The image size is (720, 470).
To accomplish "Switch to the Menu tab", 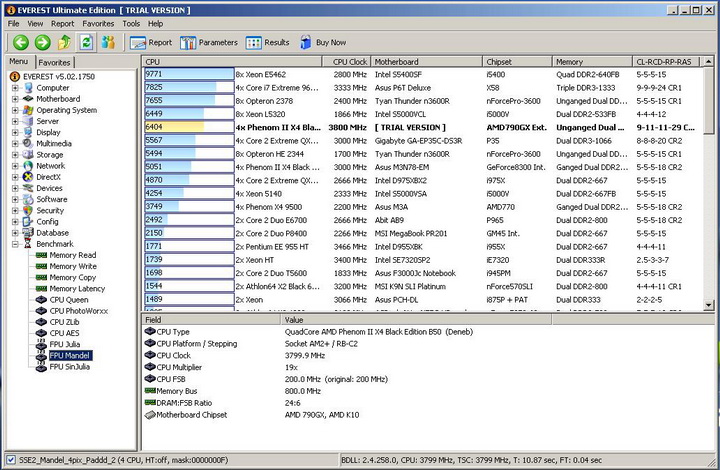I will click(19, 62).
